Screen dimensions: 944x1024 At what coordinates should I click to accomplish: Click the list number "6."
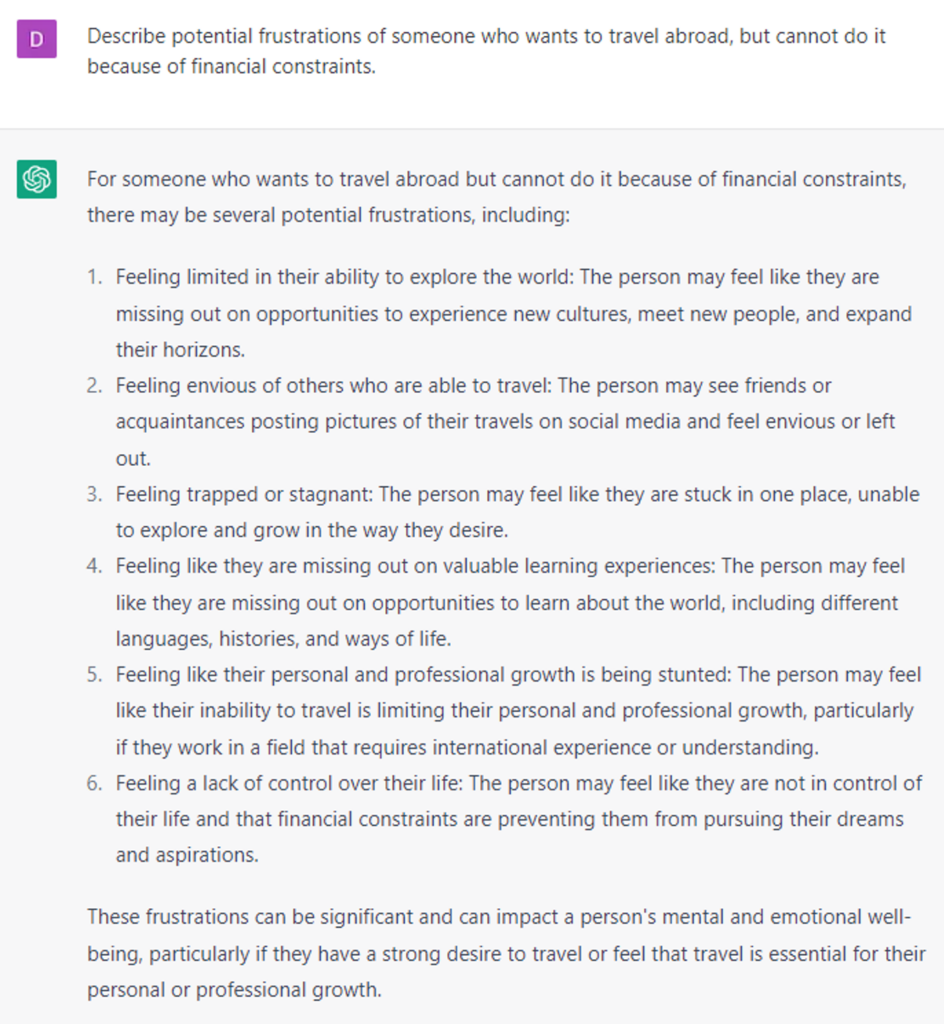(x=94, y=783)
